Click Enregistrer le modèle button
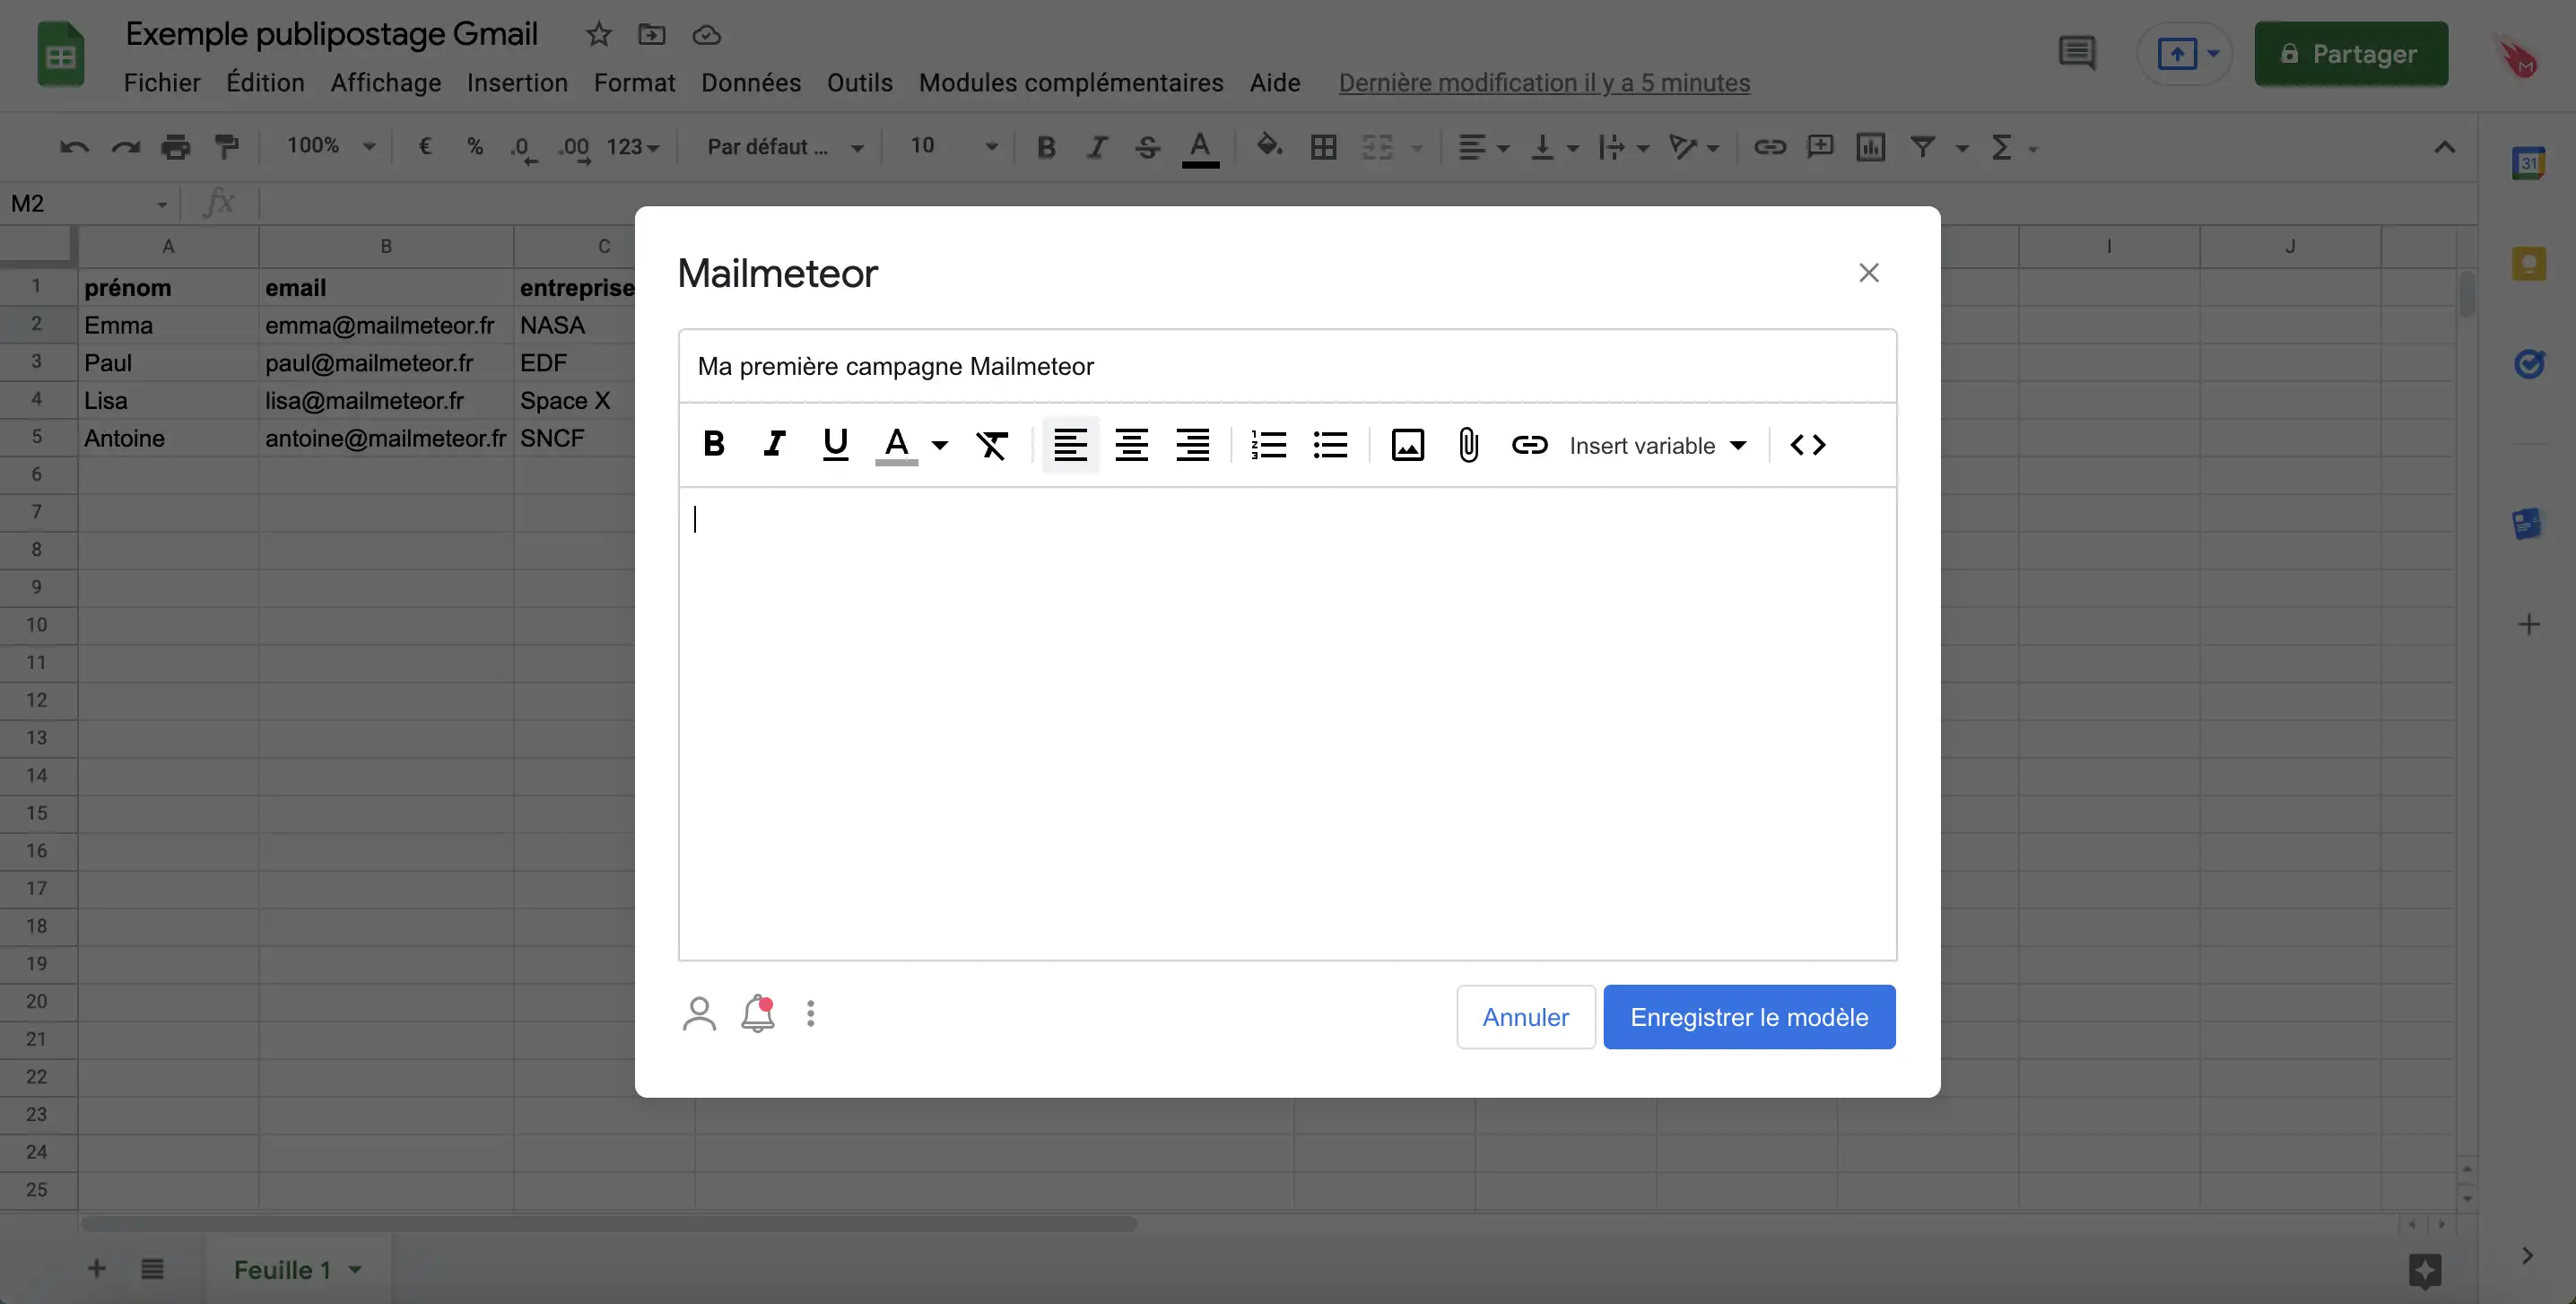The width and height of the screenshot is (2576, 1304). [x=1749, y=1017]
